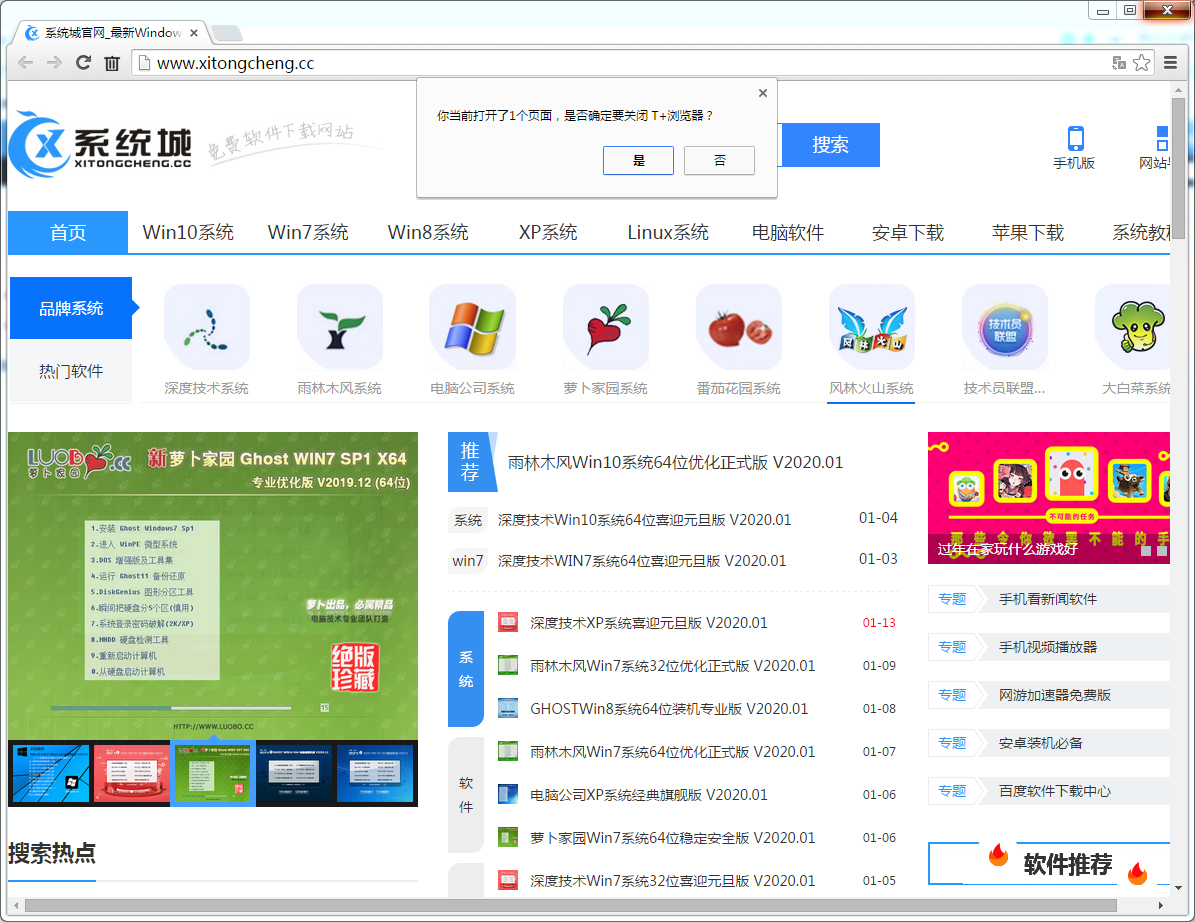Image resolution: width=1195 pixels, height=922 pixels.
Task: Select the red carousel thumbnail
Action: pyautogui.click(x=131, y=773)
